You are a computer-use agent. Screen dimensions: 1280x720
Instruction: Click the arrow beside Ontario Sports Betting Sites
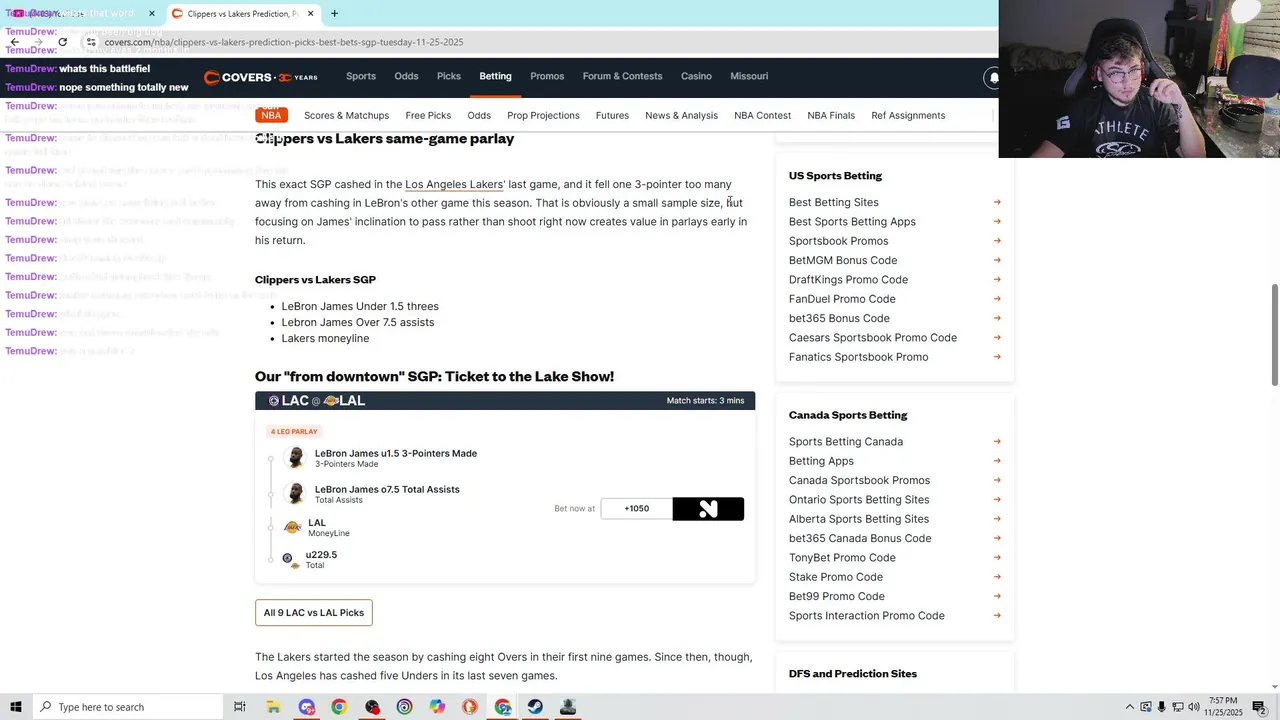[997, 500]
